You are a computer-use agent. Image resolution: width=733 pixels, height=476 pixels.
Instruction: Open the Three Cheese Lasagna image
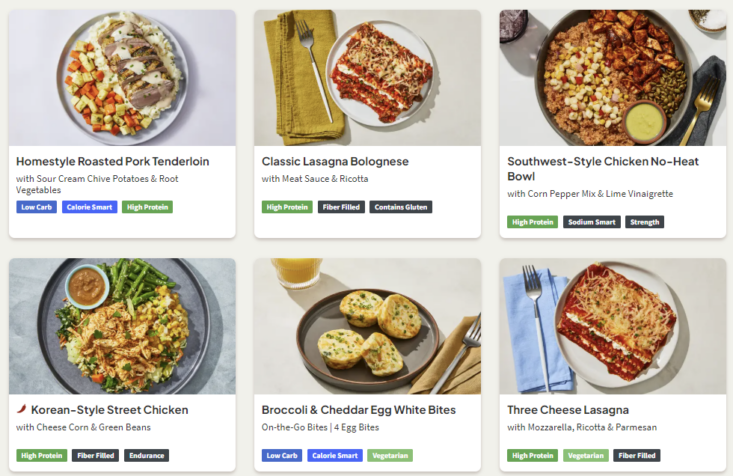pyautogui.click(x=612, y=326)
